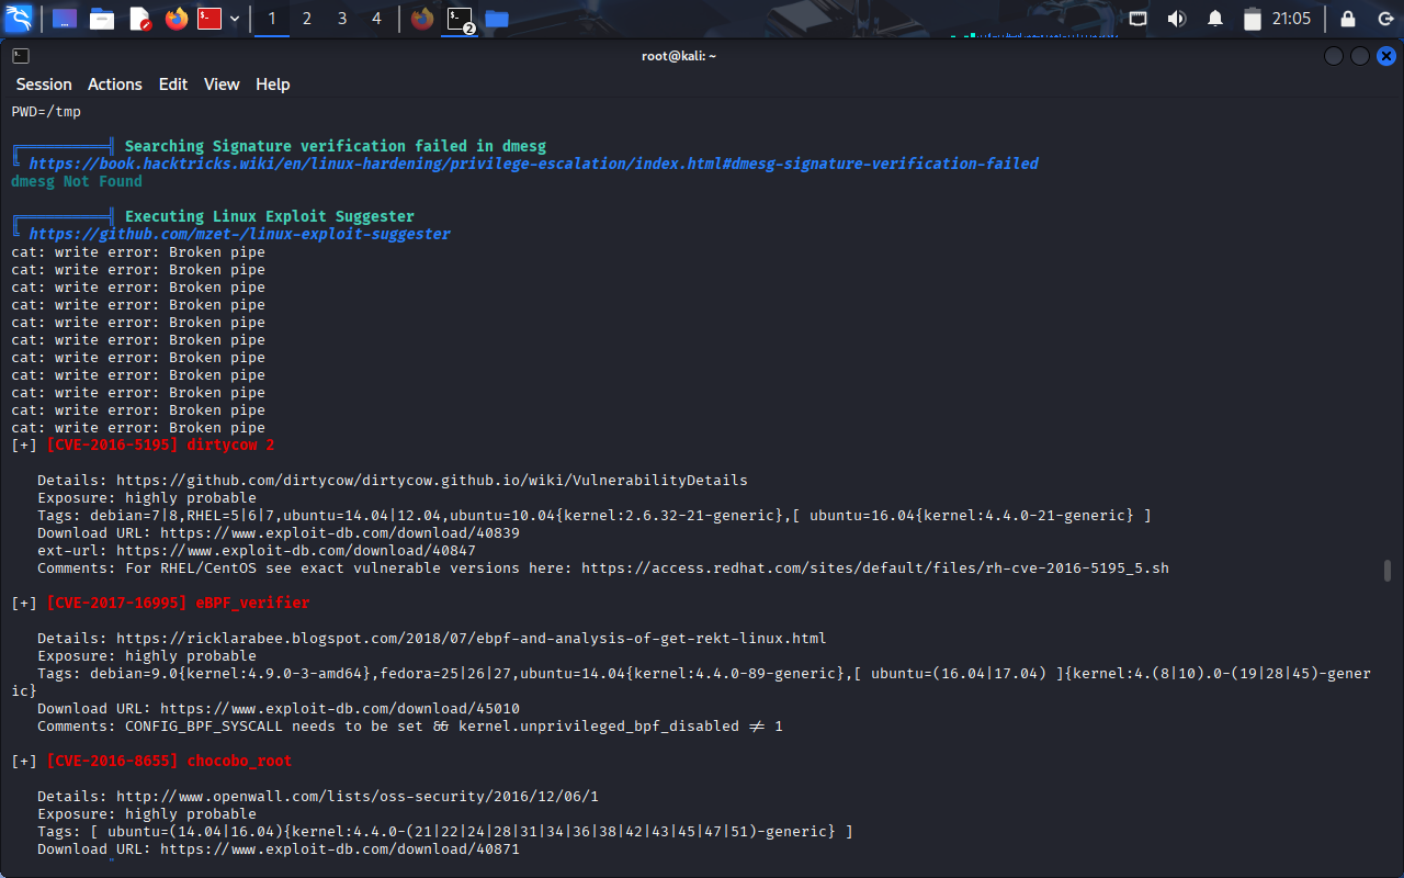Click the terminal vertical scrollbar handle
The width and height of the screenshot is (1404, 878).
point(1387,570)
